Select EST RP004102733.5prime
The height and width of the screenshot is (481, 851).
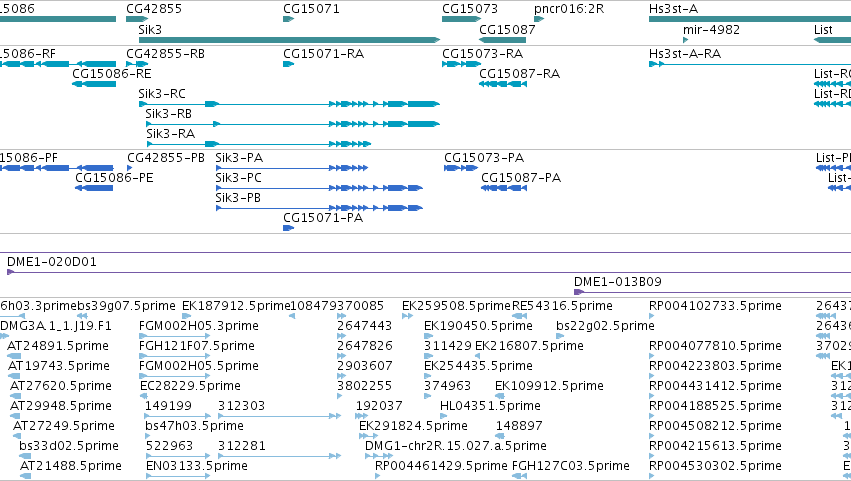pos(715,306)
